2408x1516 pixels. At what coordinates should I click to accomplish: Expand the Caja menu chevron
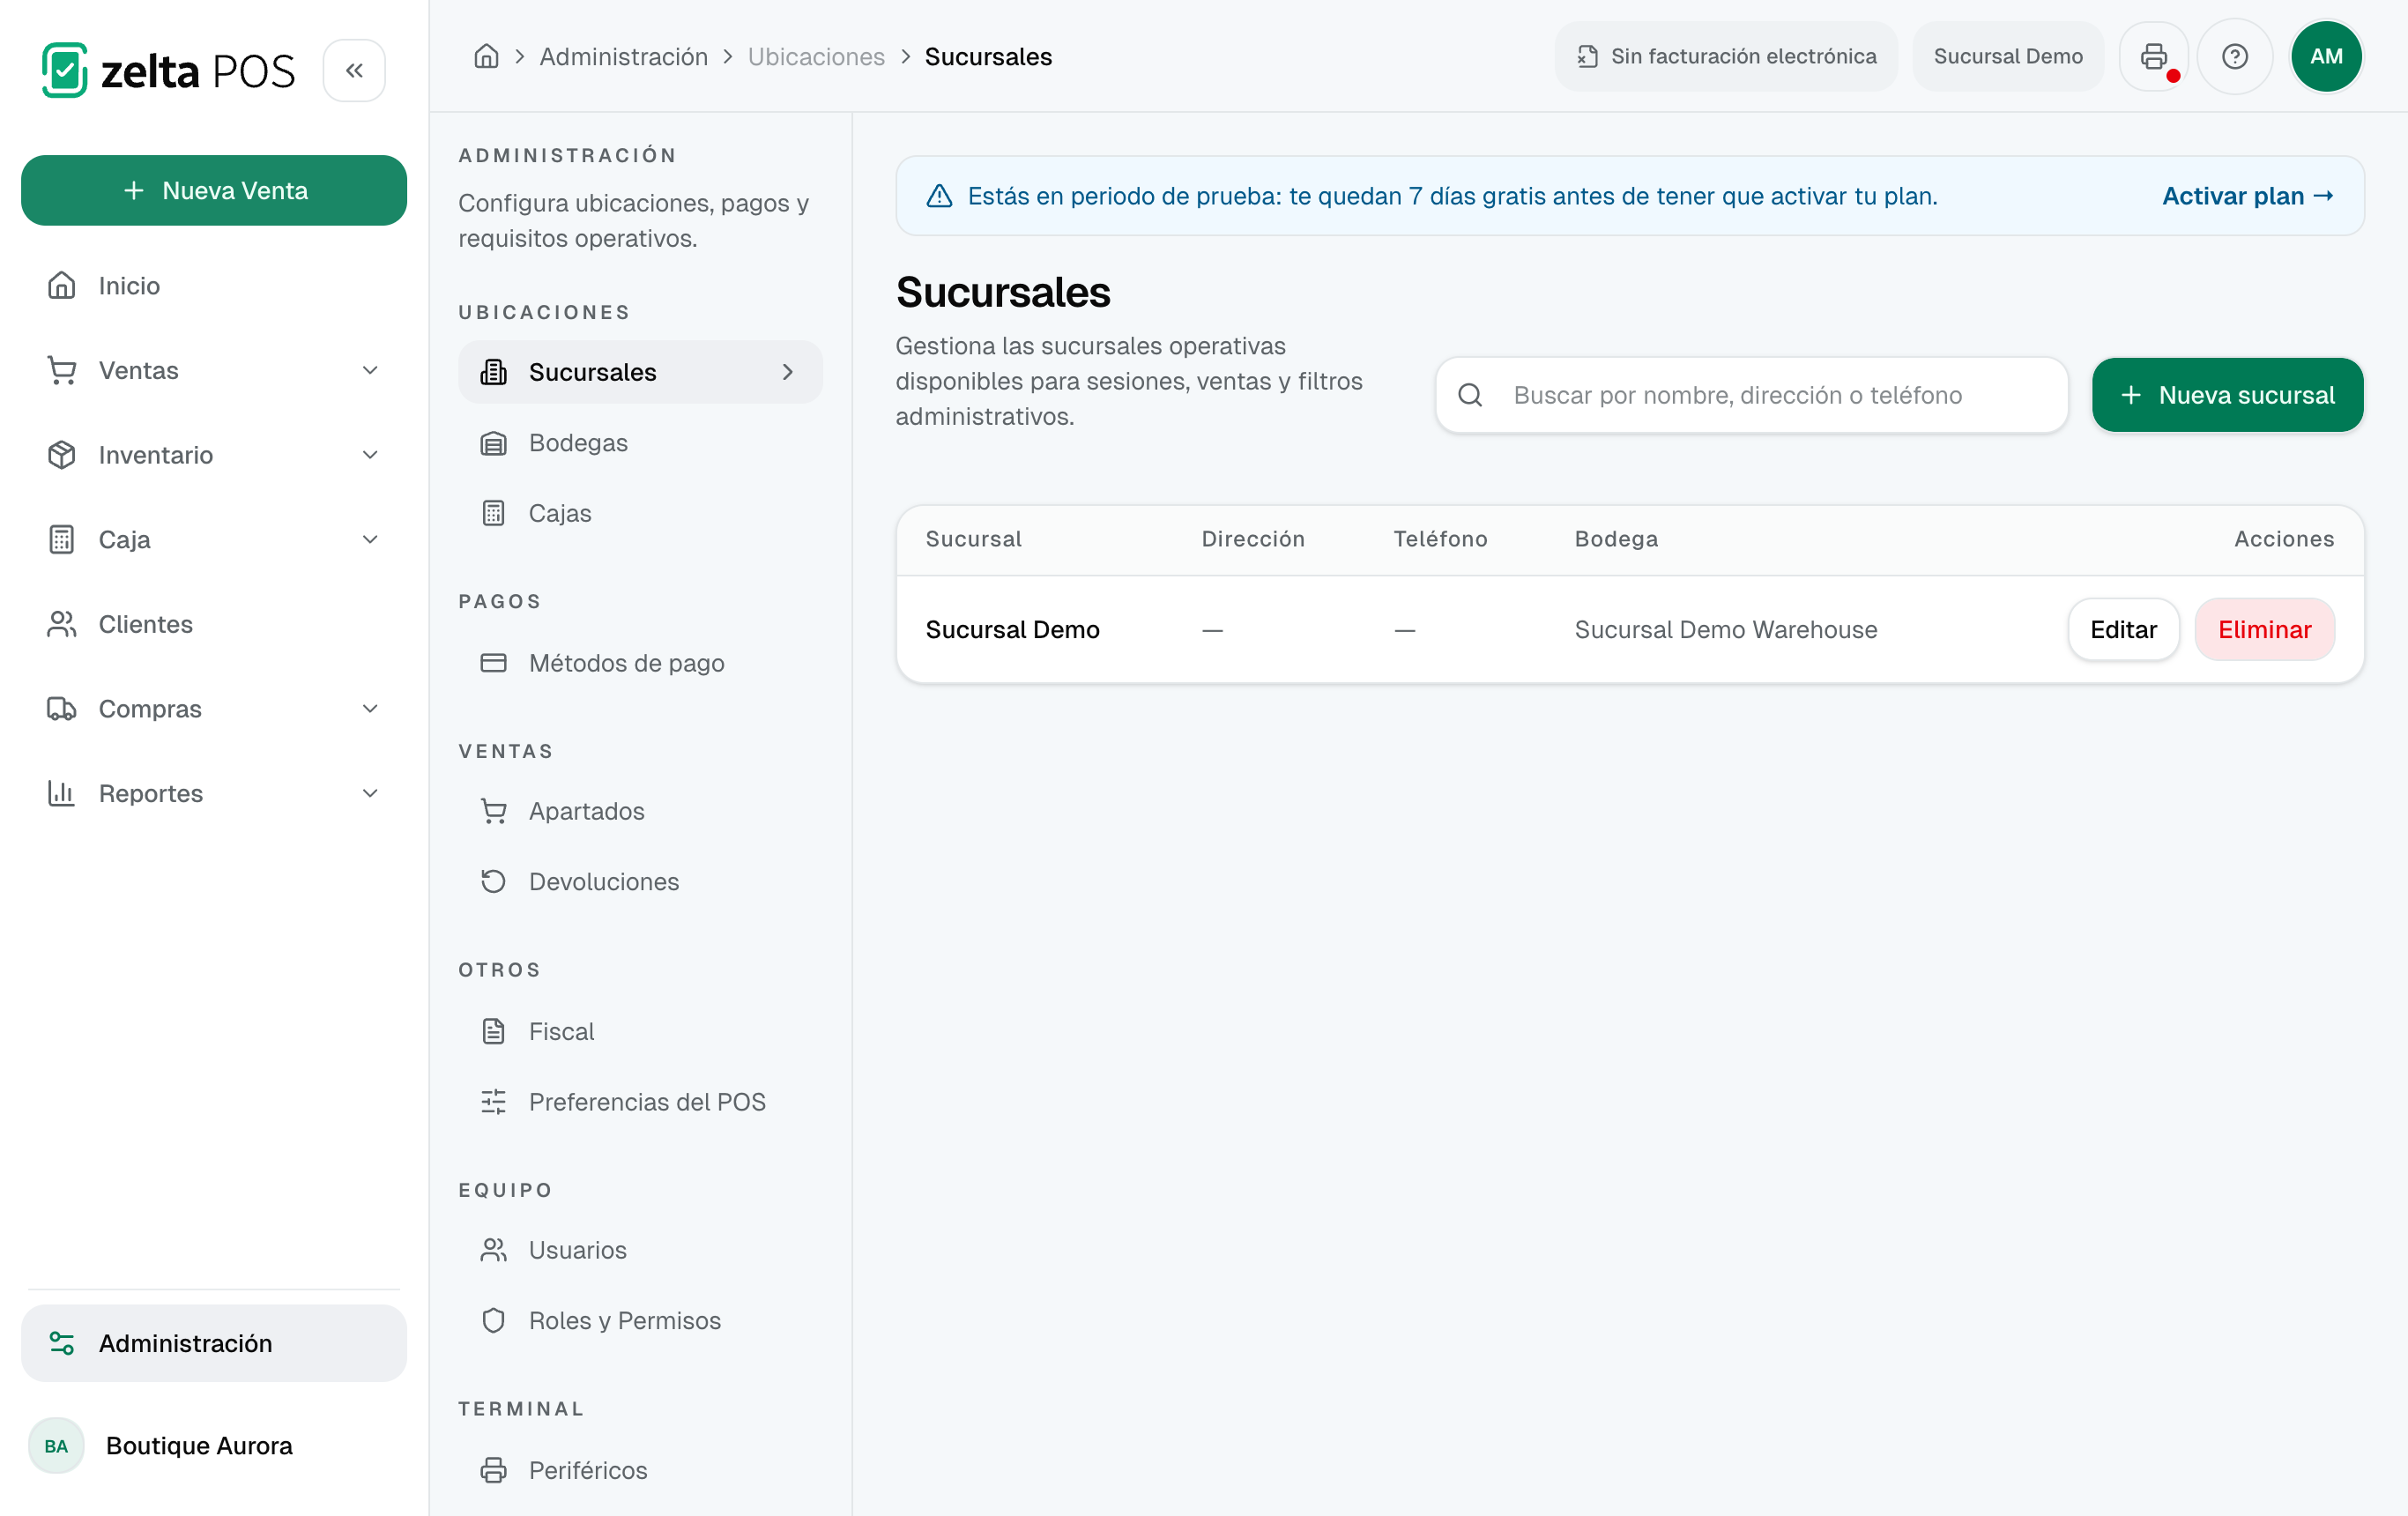(370, 540)
